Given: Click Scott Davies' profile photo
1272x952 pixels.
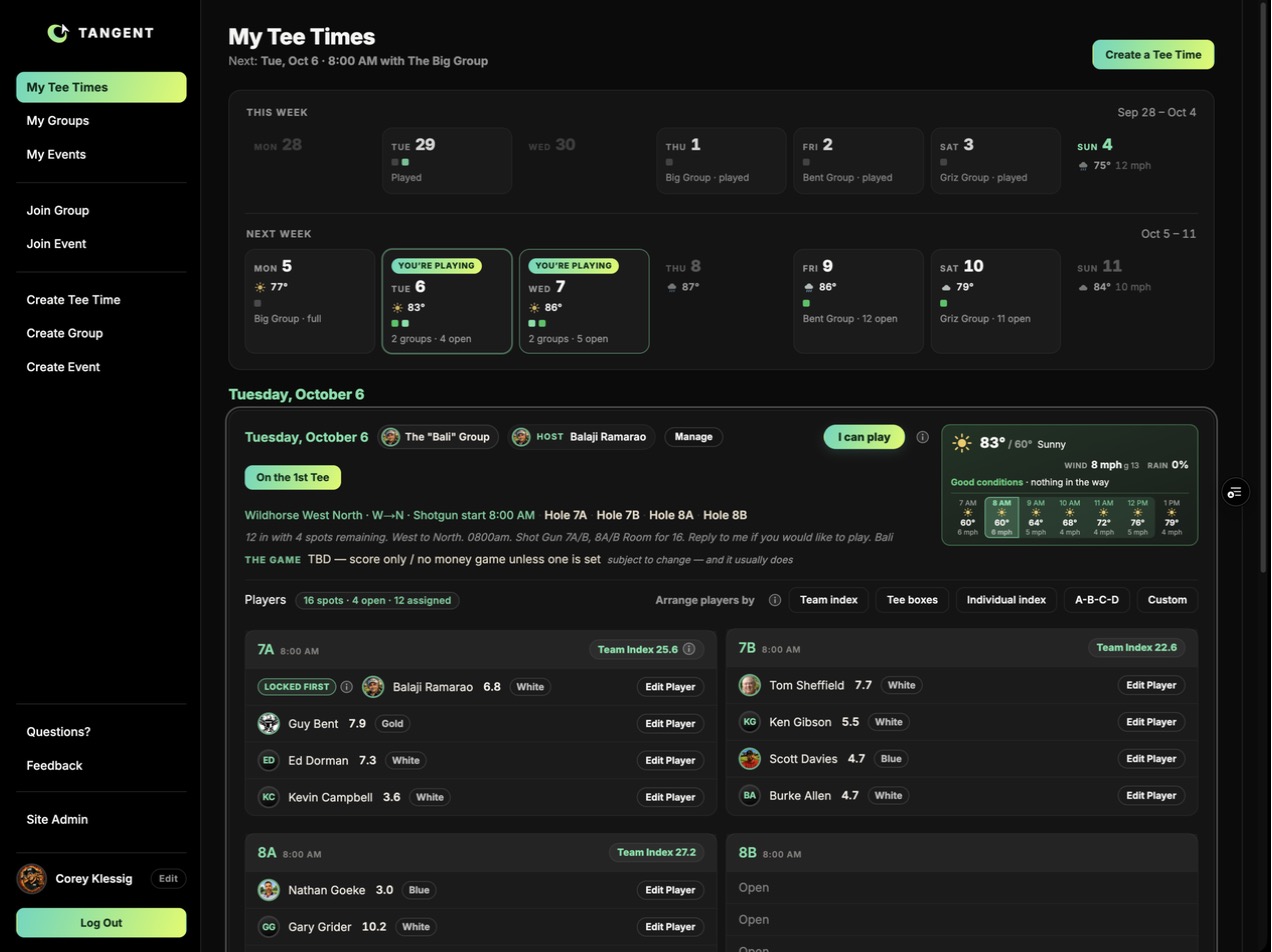Looking at the screenshot, I should tap(750, 759).
